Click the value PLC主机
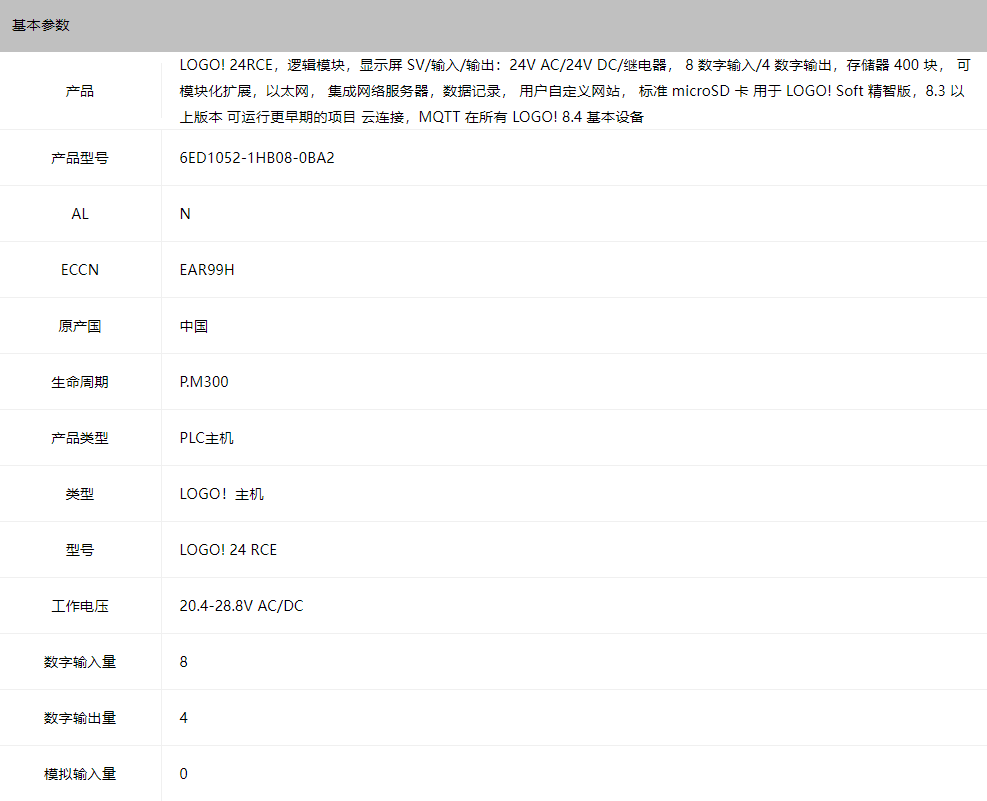The height and width of the screenshot is (801, 987). coord(206,438)
